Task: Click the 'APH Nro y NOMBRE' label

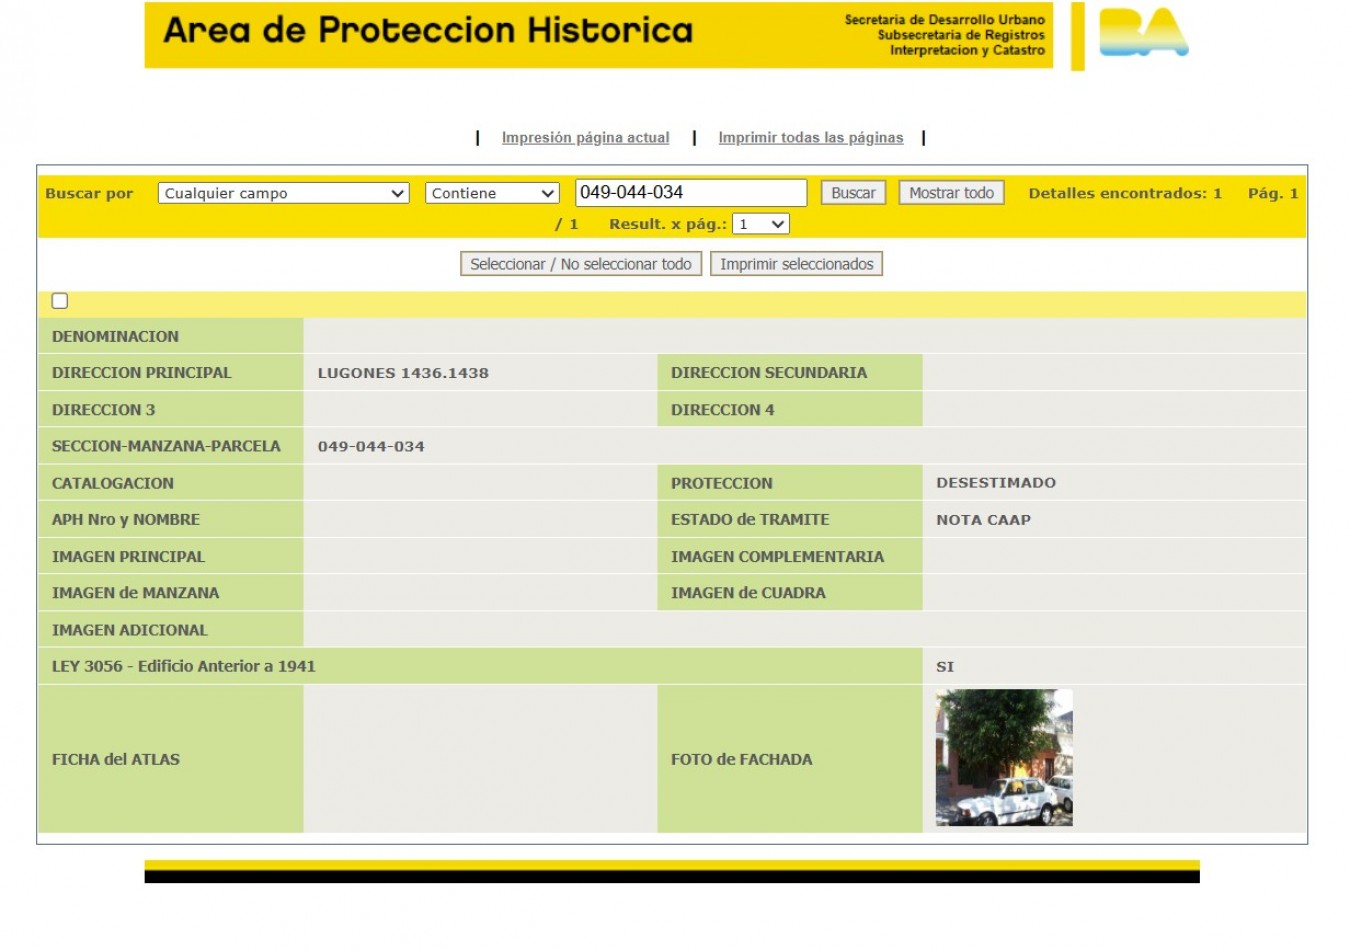Action: point(126,520)
